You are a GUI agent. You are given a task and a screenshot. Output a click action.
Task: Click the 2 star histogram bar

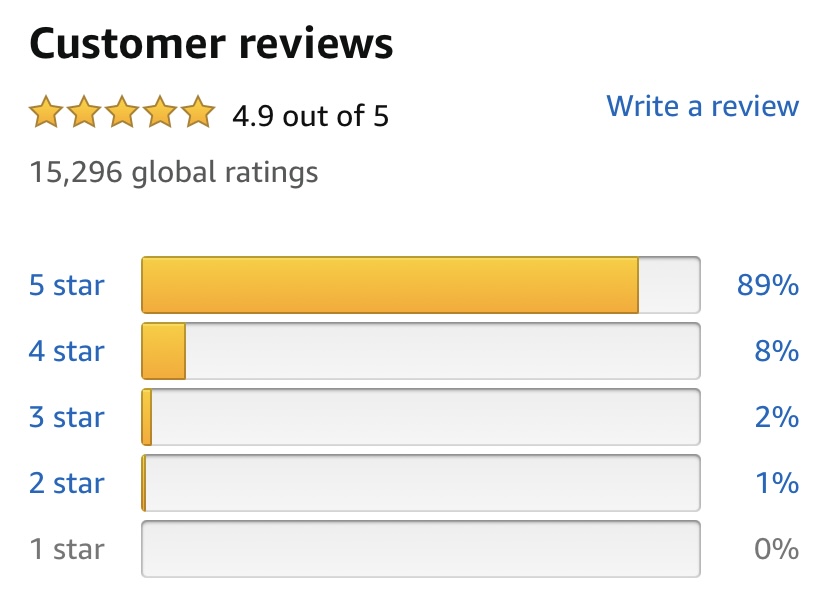coord(421,483)
